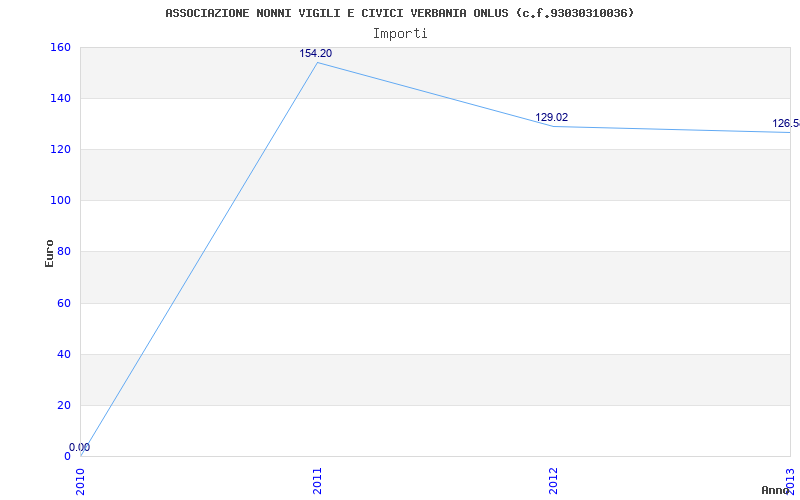Screen dimensions: 800x500
Task: Click the 154.20 data label
Action: point(315,53)
